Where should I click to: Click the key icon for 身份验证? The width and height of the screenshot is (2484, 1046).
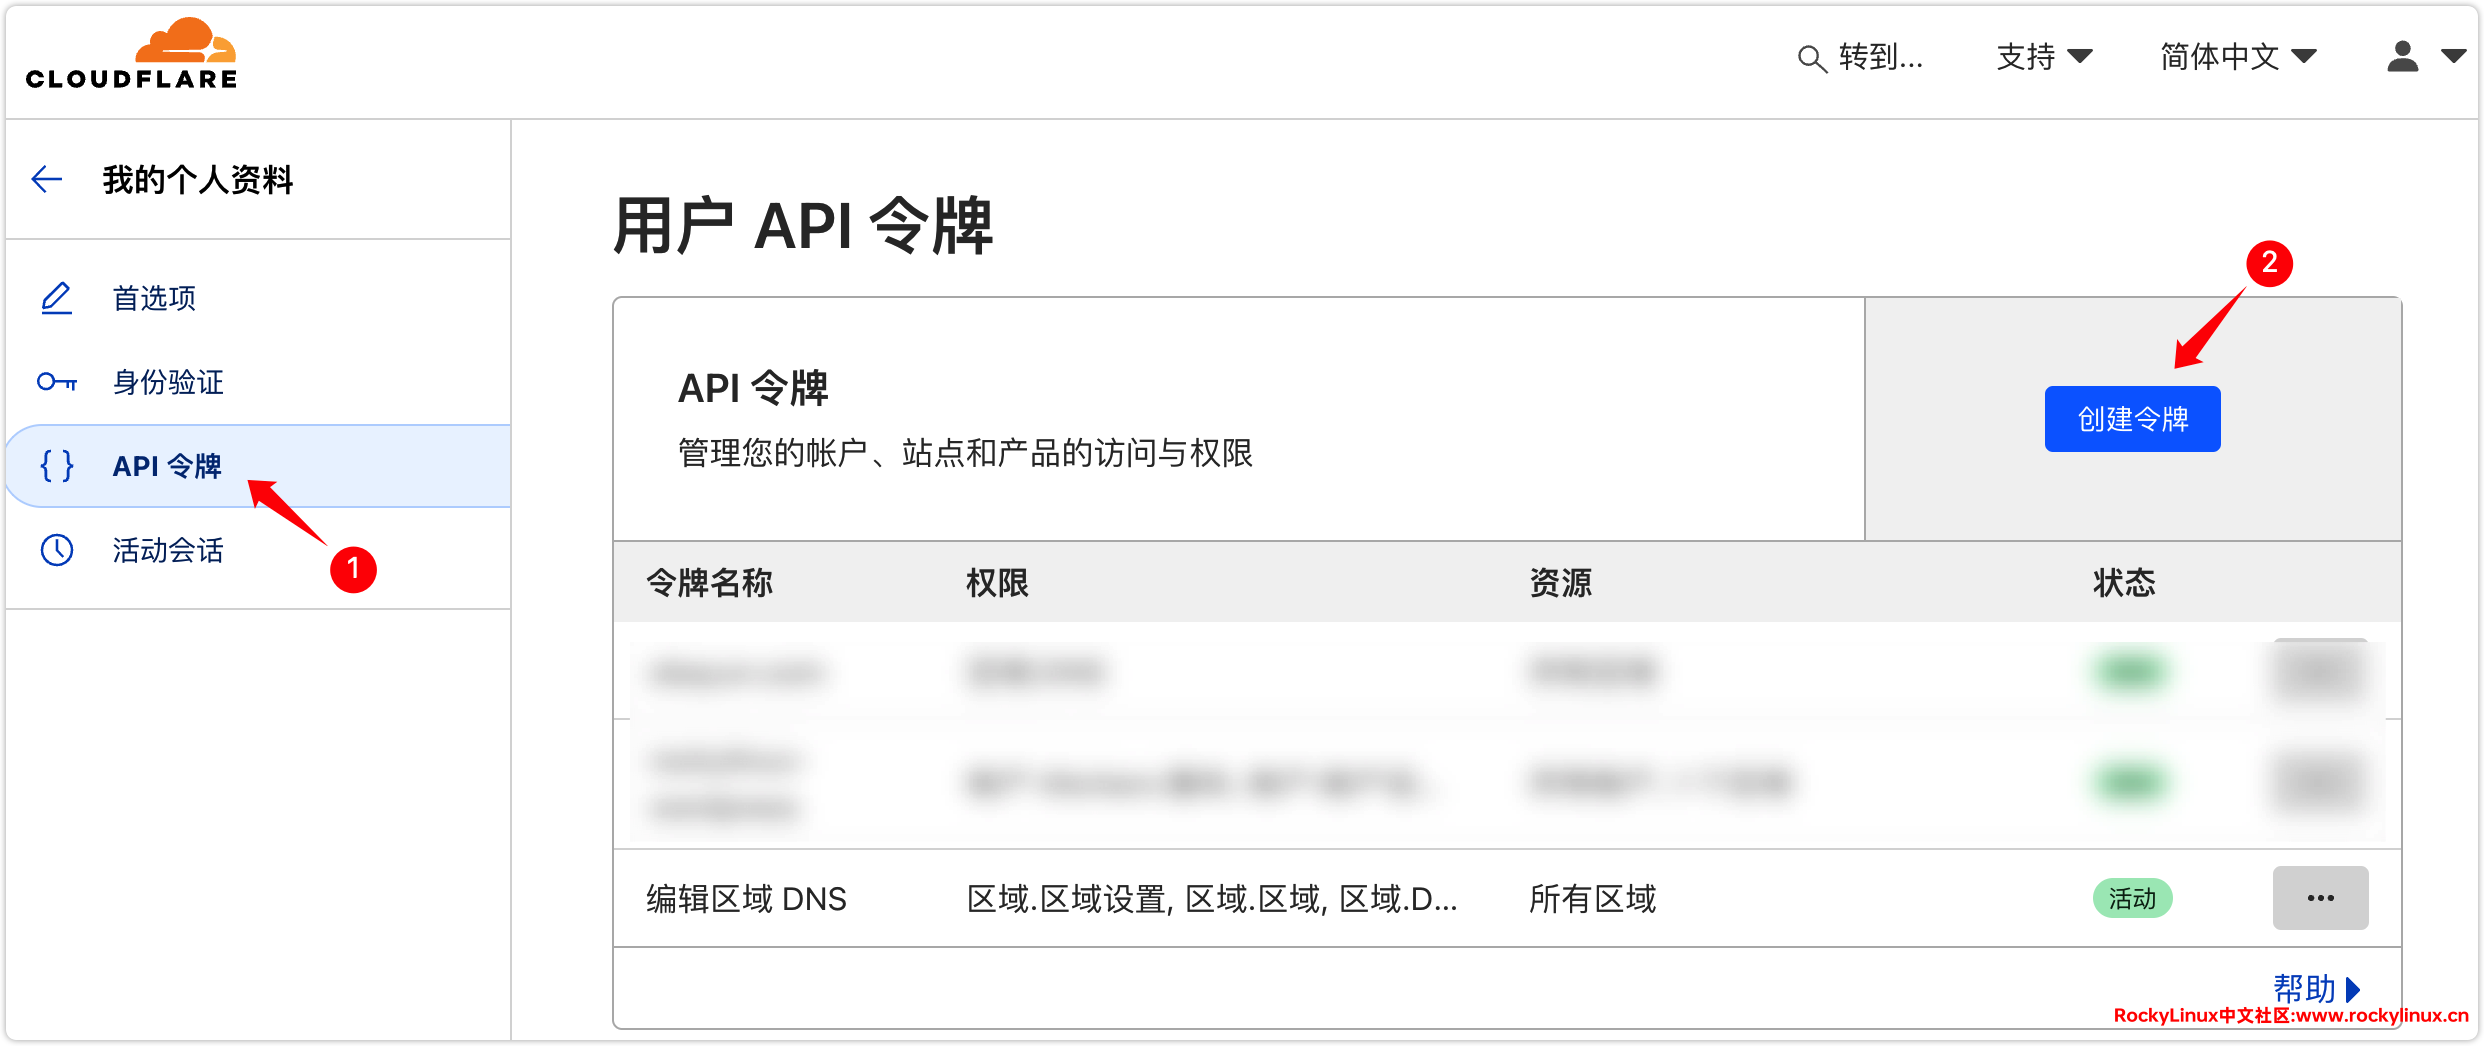point(56,382)
